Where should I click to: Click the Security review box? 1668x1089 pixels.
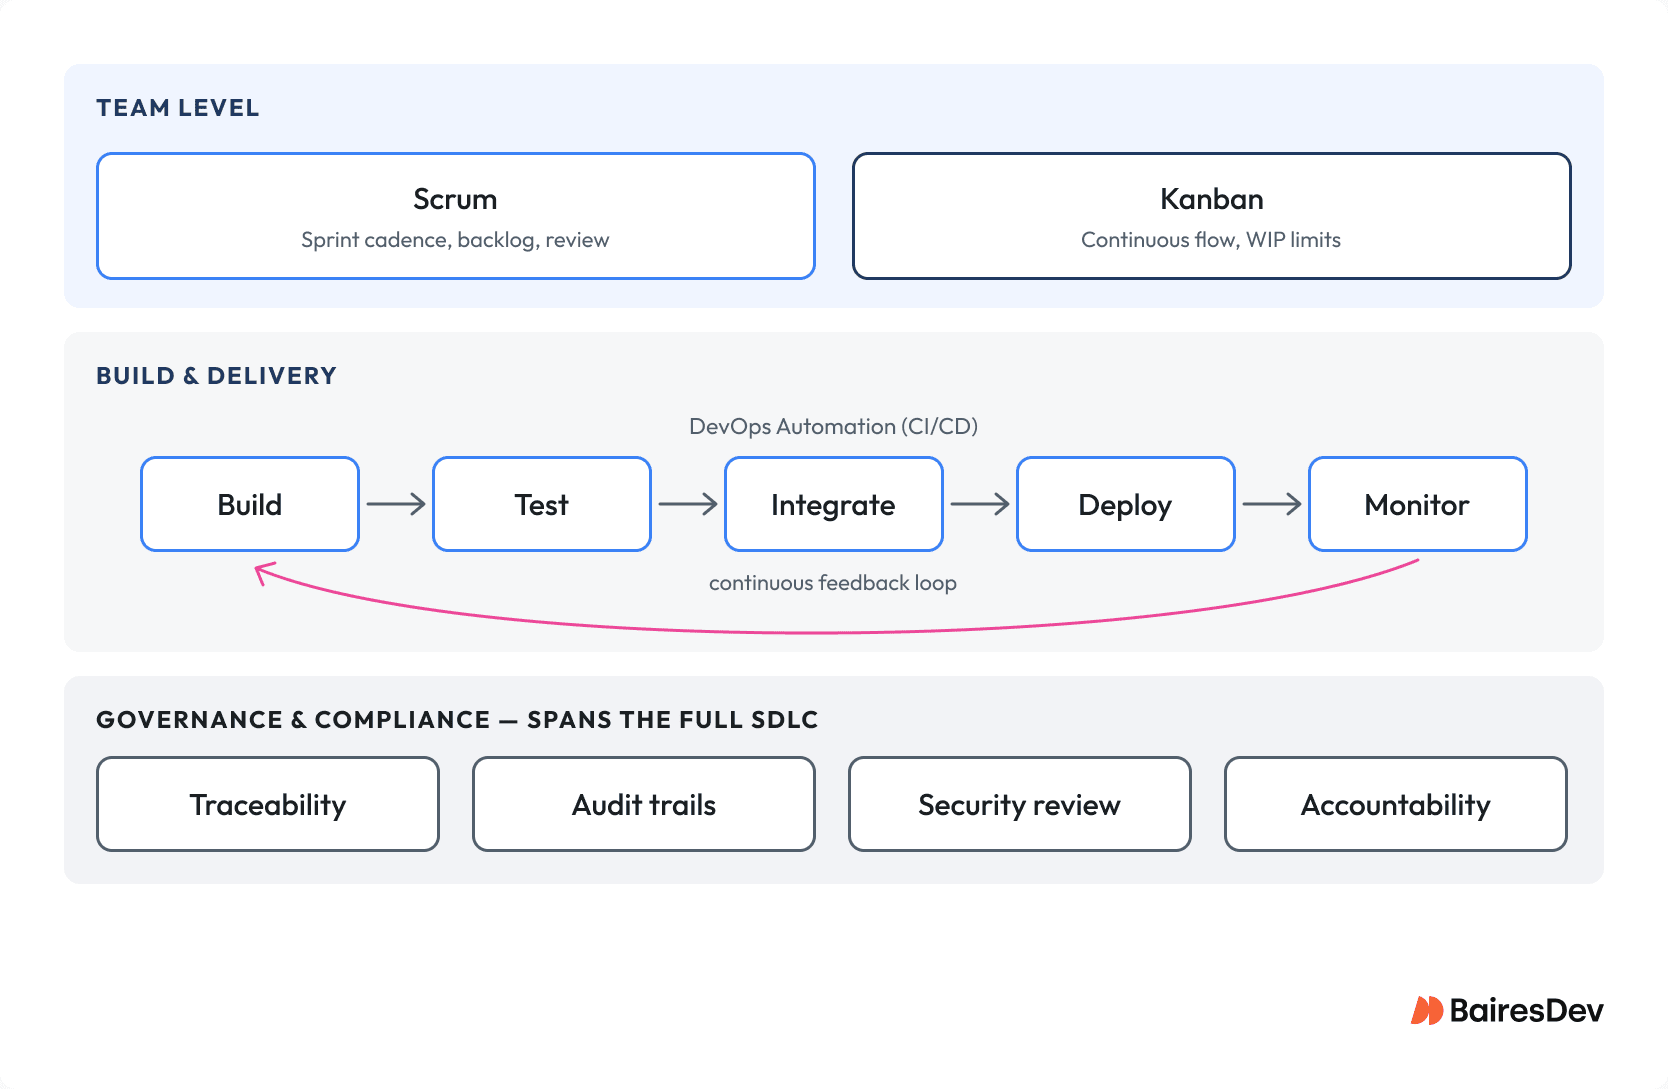click(x=1020, y=804)
